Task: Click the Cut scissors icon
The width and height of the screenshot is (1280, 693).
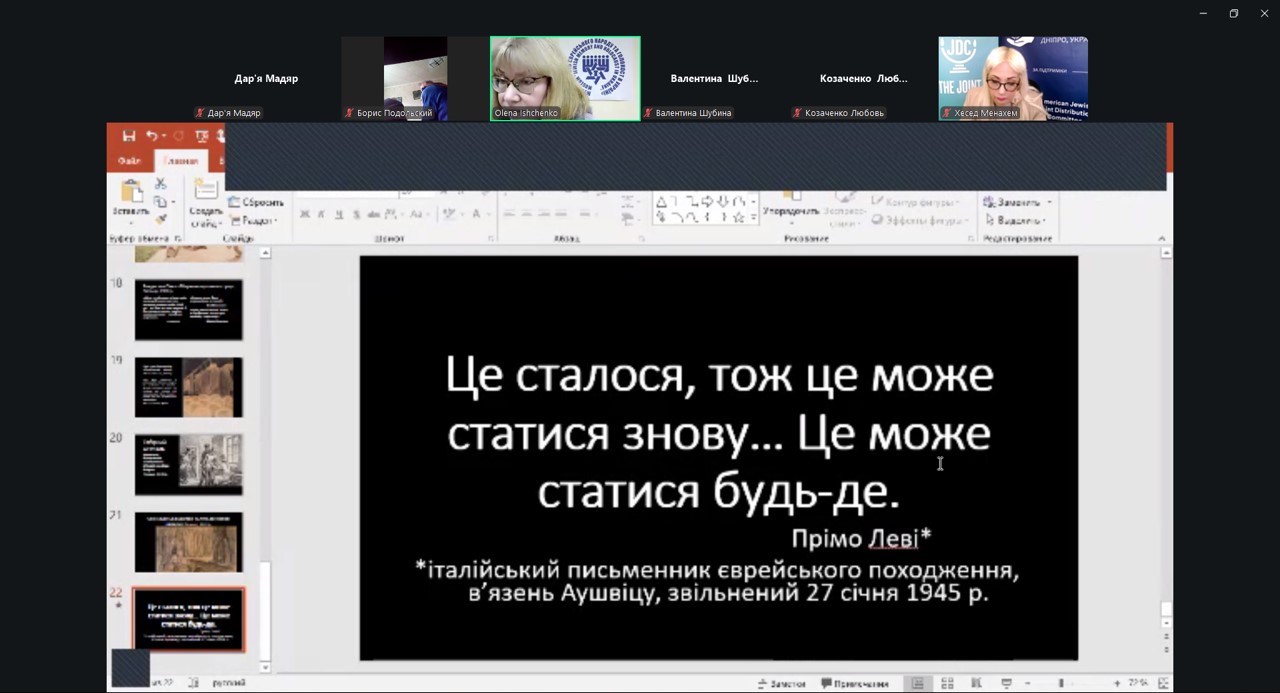Action: (x=160, y=184)
